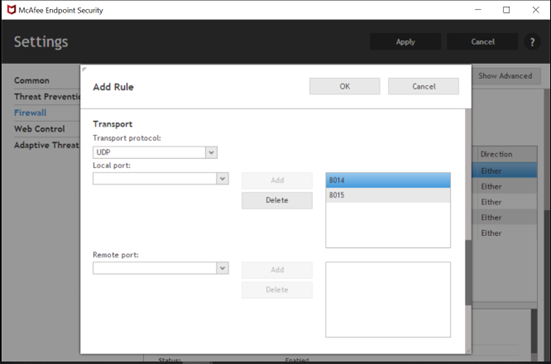The height and width of the screenshot is (364, 551).
Task: Delete the selected local port
Action: pos(277,200)
